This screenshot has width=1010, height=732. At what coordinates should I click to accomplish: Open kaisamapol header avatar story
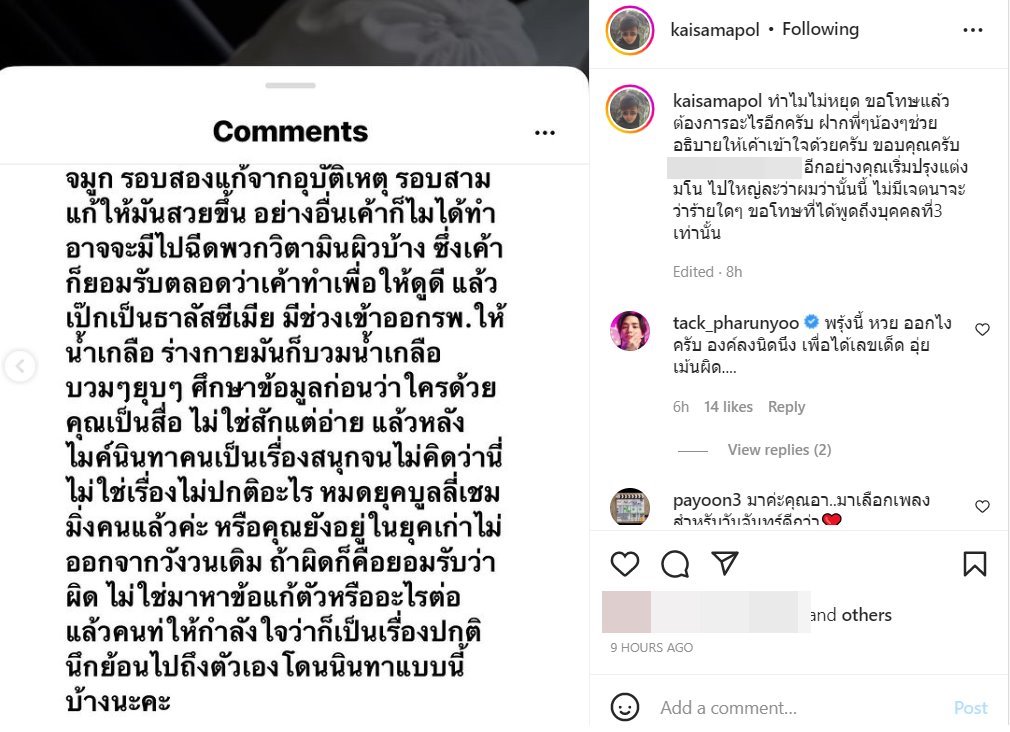(630, 30)
